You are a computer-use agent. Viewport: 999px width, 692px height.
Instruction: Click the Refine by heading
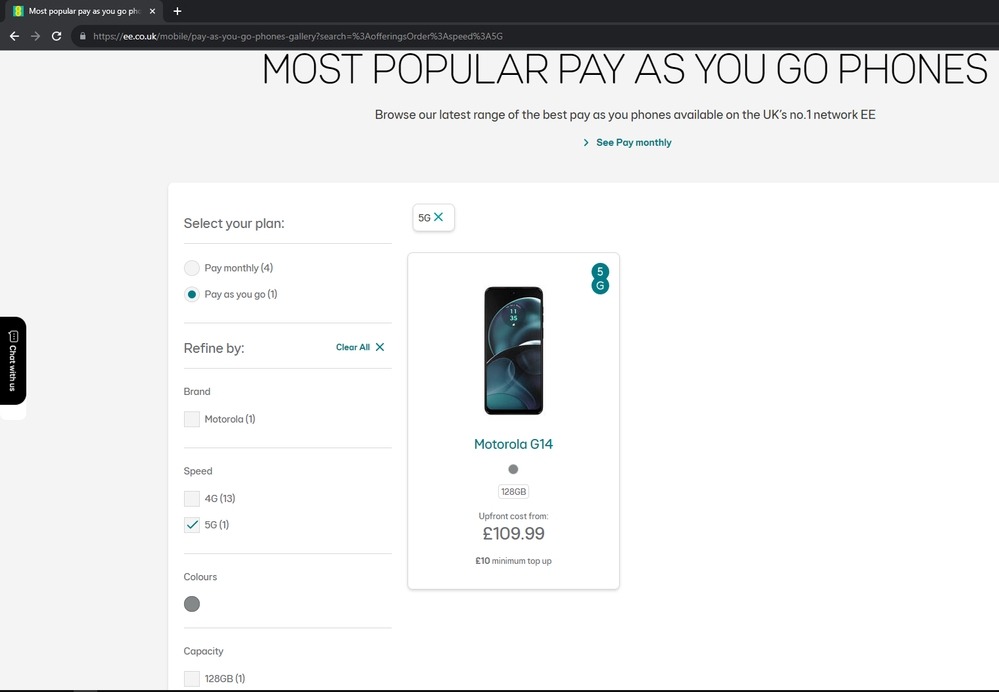(214, 348)
